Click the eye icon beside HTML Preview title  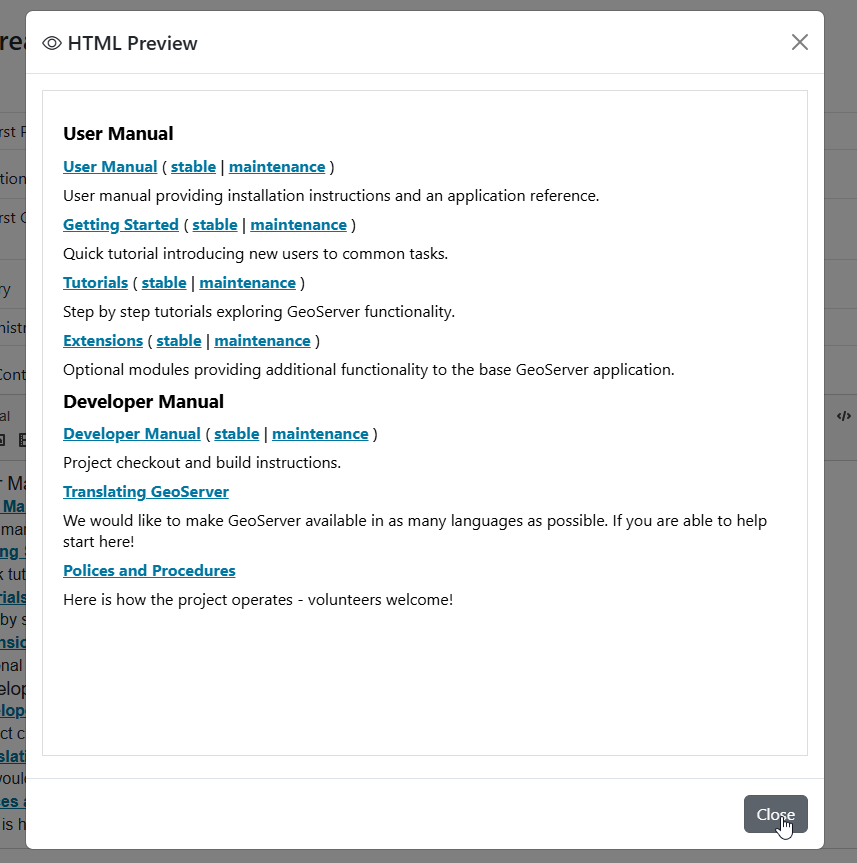52,43
